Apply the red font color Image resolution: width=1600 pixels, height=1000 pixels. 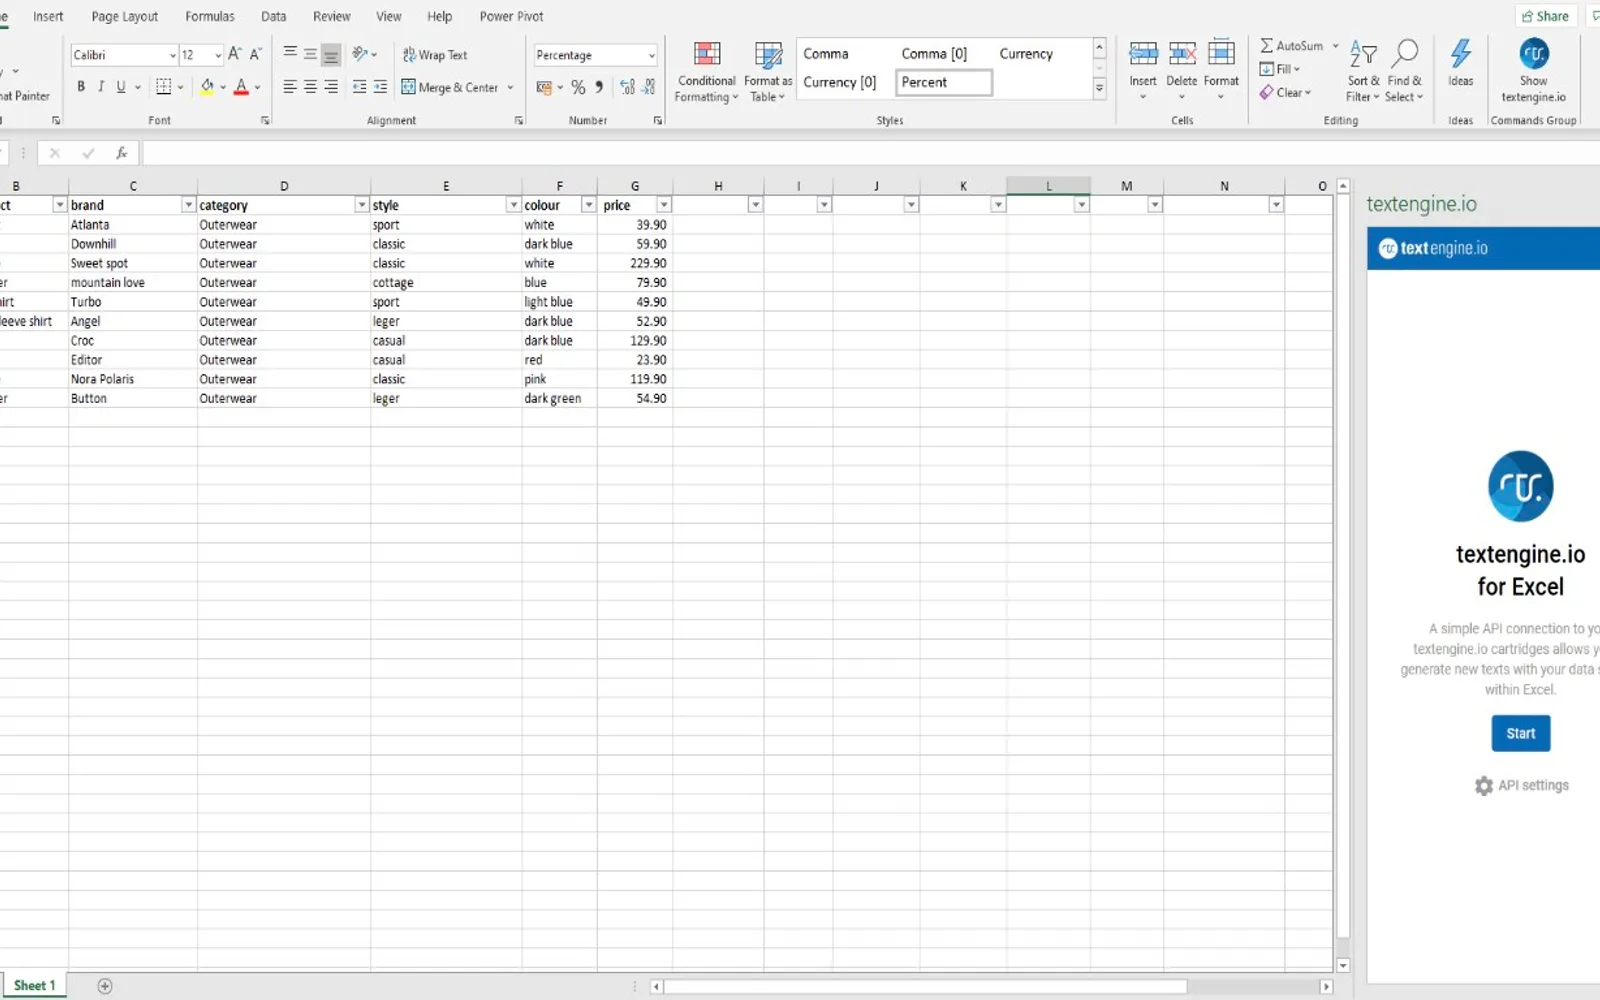click(x=241, y=87)
